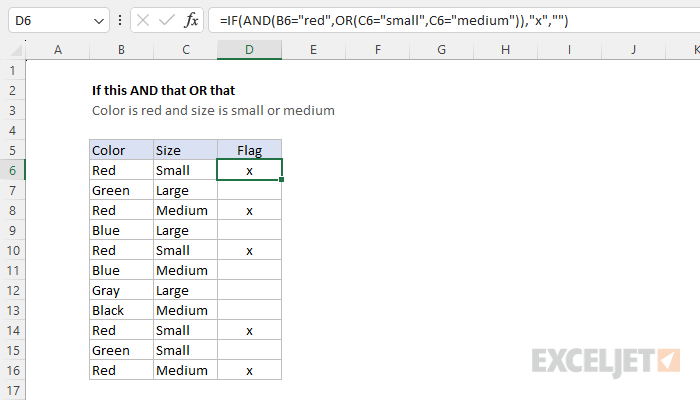Select active cell D6 containing x

[x=249, y=170]
